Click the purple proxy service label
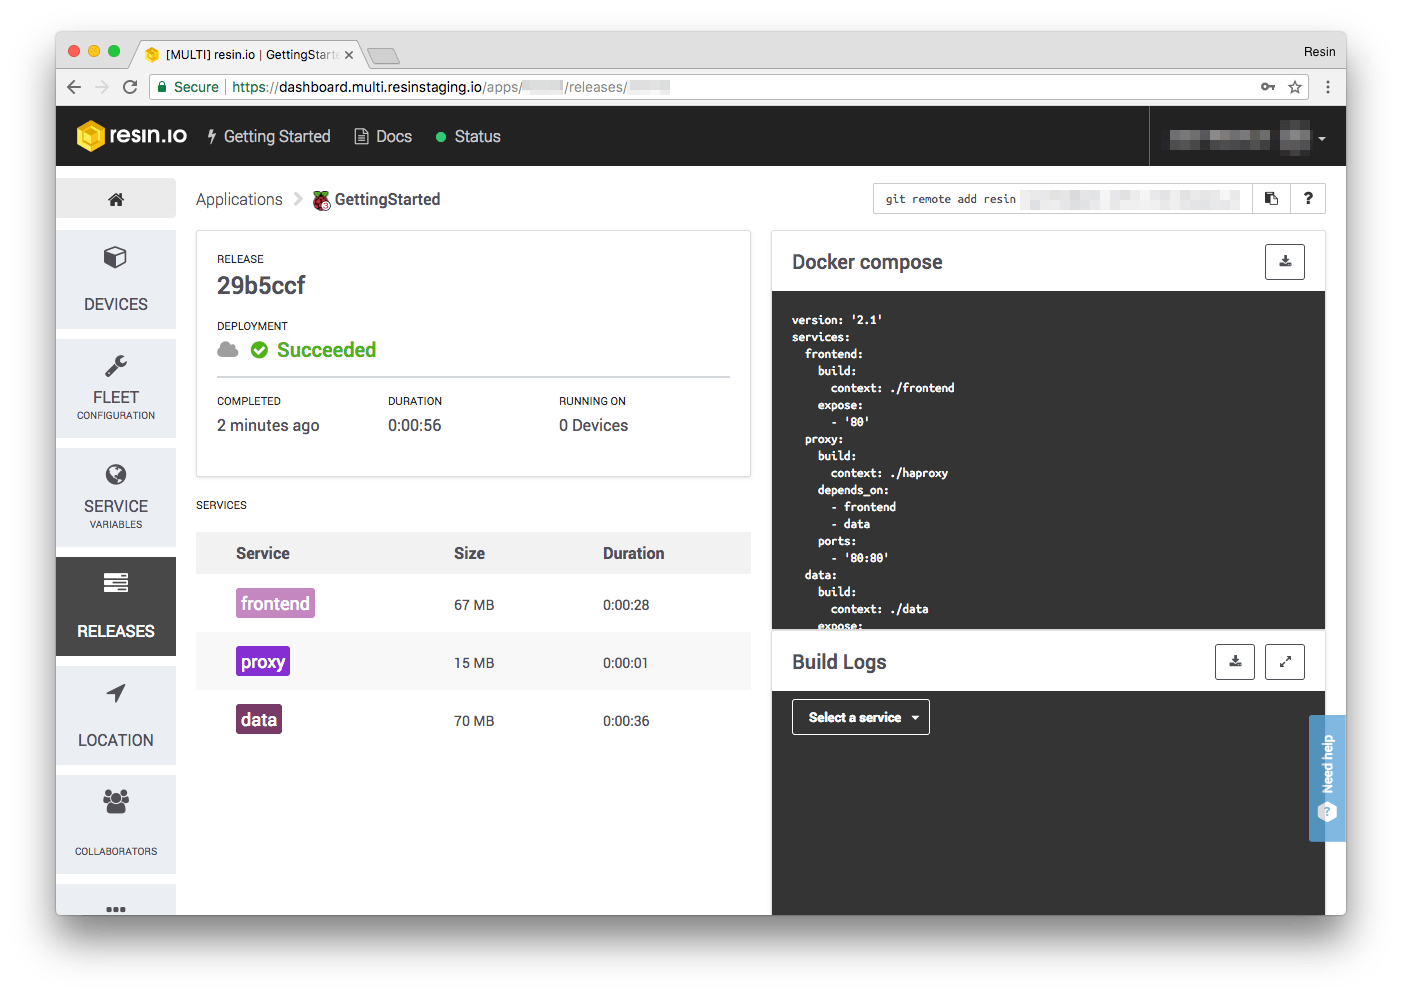The height and width of the screenshot is (995, 1402). tap(263, 662)
